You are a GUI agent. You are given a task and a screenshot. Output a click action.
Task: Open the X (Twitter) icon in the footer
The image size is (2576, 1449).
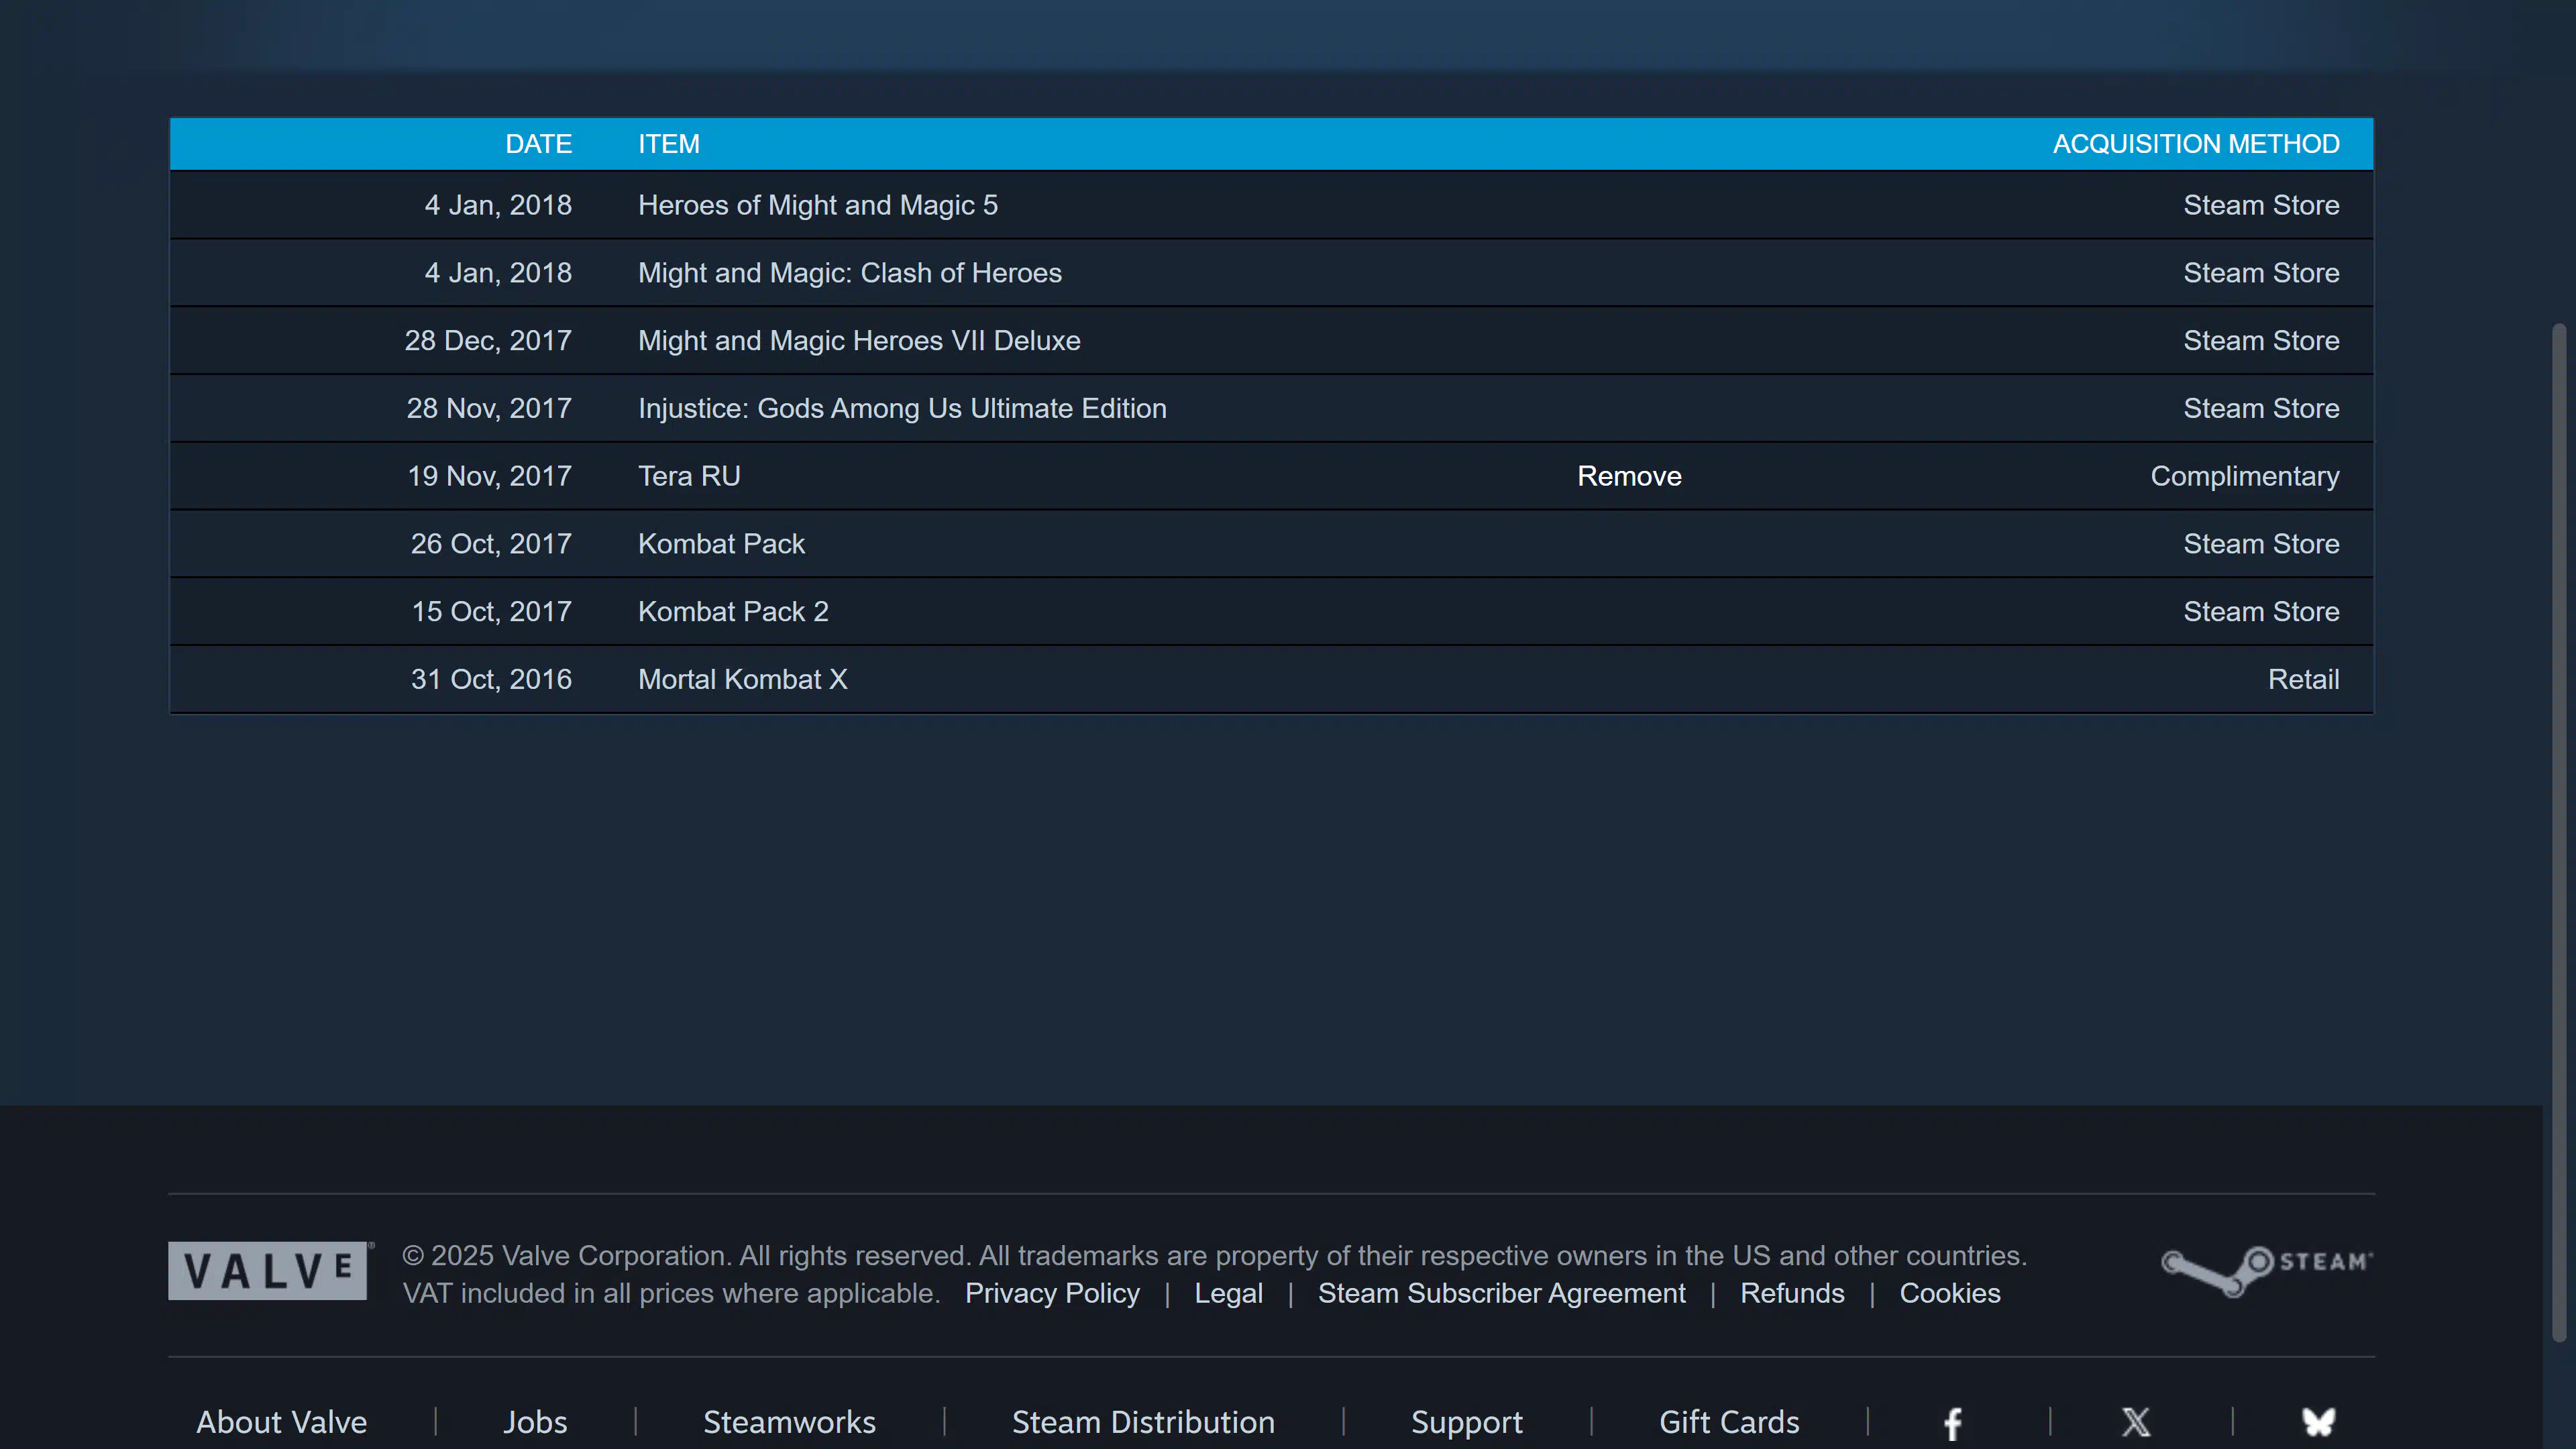pos(2136,1422)
